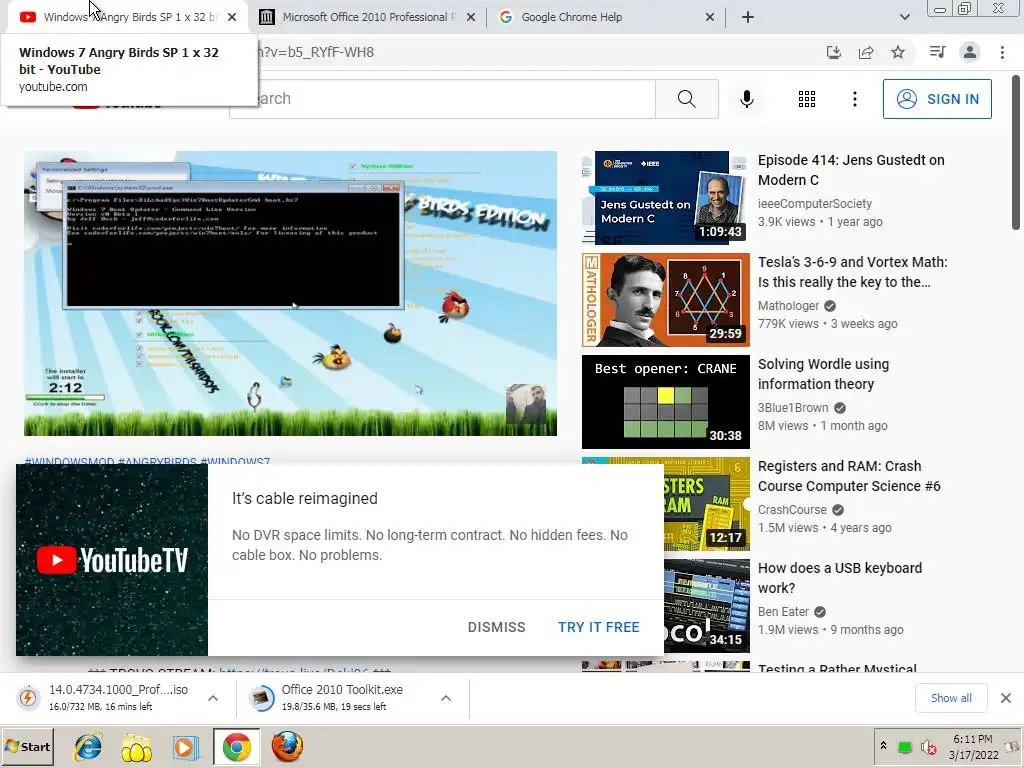Image resolution: width=1024 pixels, height=768 pixels.
Task: Open Windows Media Player from the taskbar
Action: pyautogui.click(x=185, y=747)
